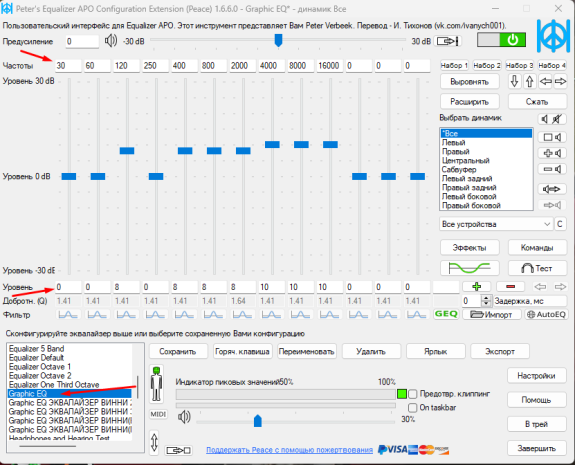The width and height of the screenshot is (575, 465).
Task: Open the green frequency response graph
Action: pyautogui.click(x=469, y=268)
